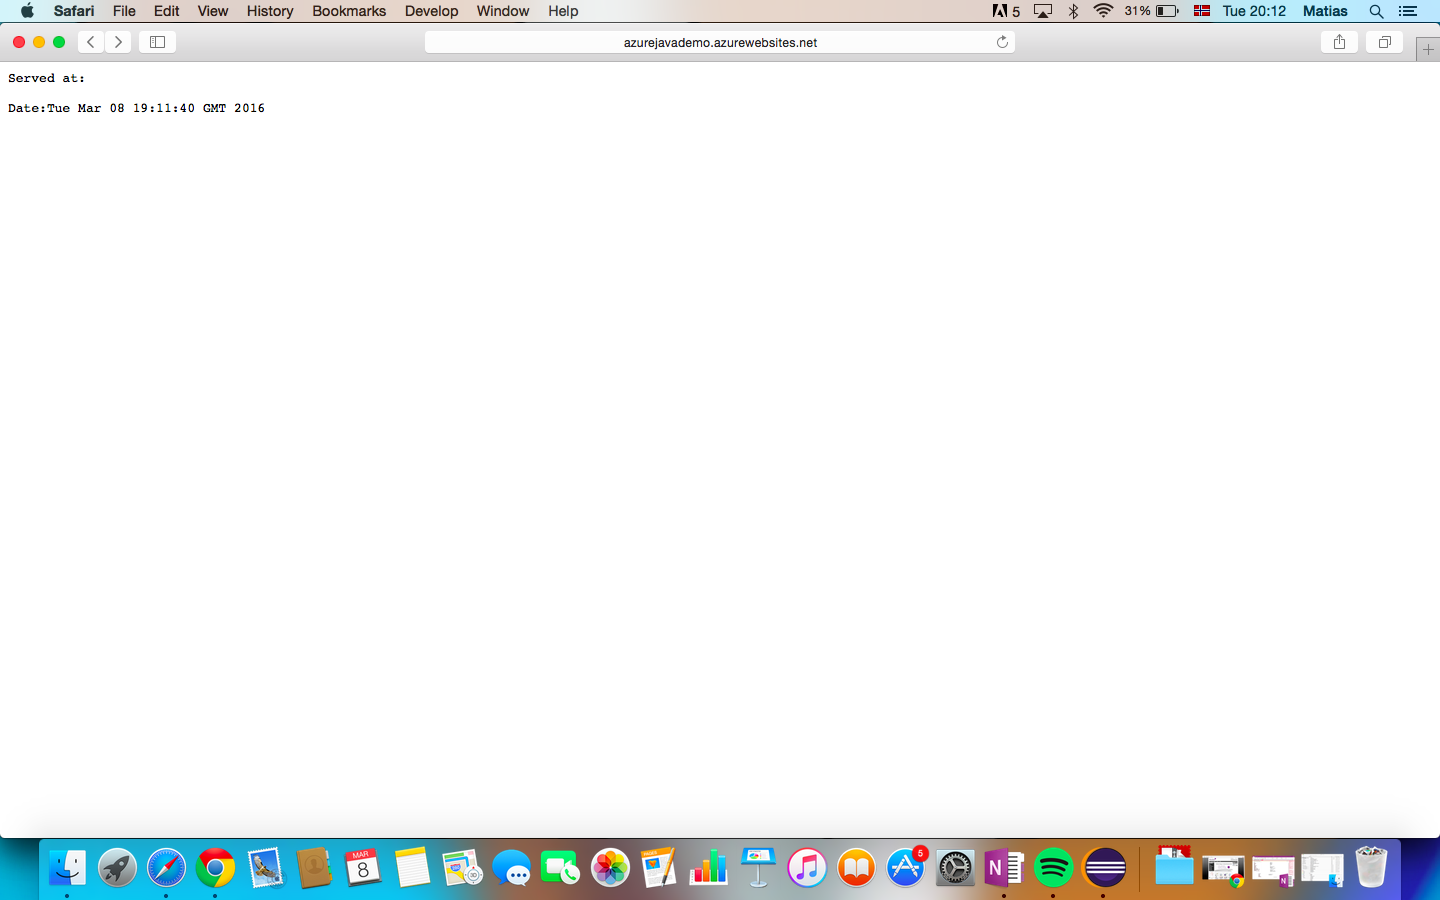Open FaceTime from the Dock
1440x900 pixels.
pyautogui.click(x=560, y=867)
